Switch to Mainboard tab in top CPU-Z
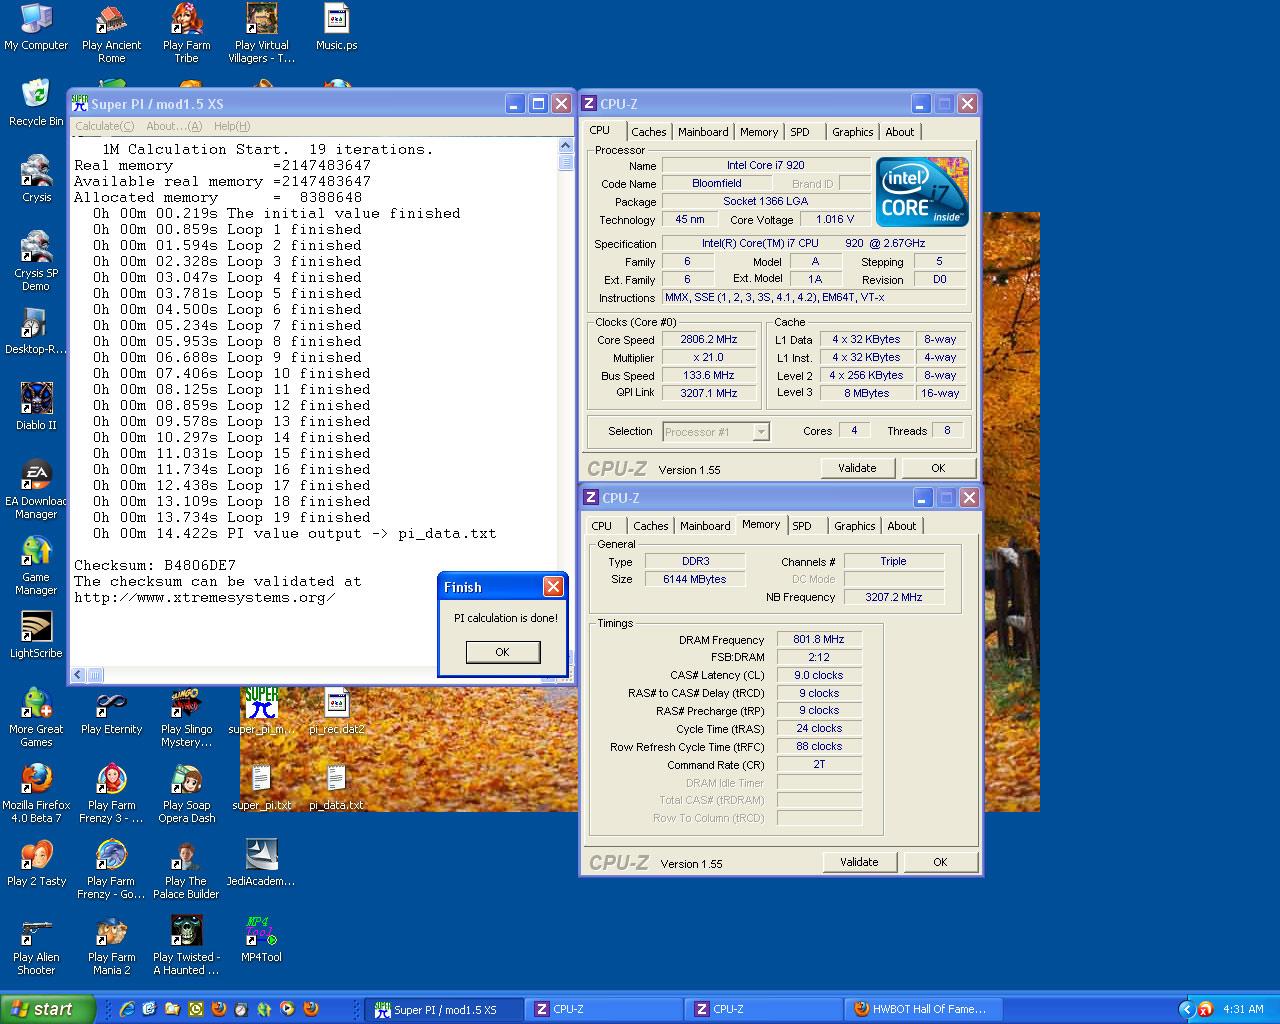The width and height of the screenshot is (1280, 1024). 703,132
